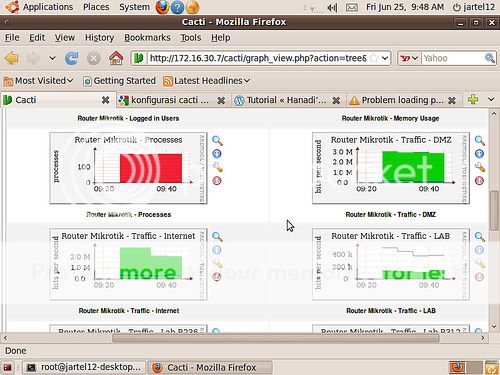The height and width of the screenshot is (375, 500).
Task: Click the mail envelope indicator
Action: [352, 7]
